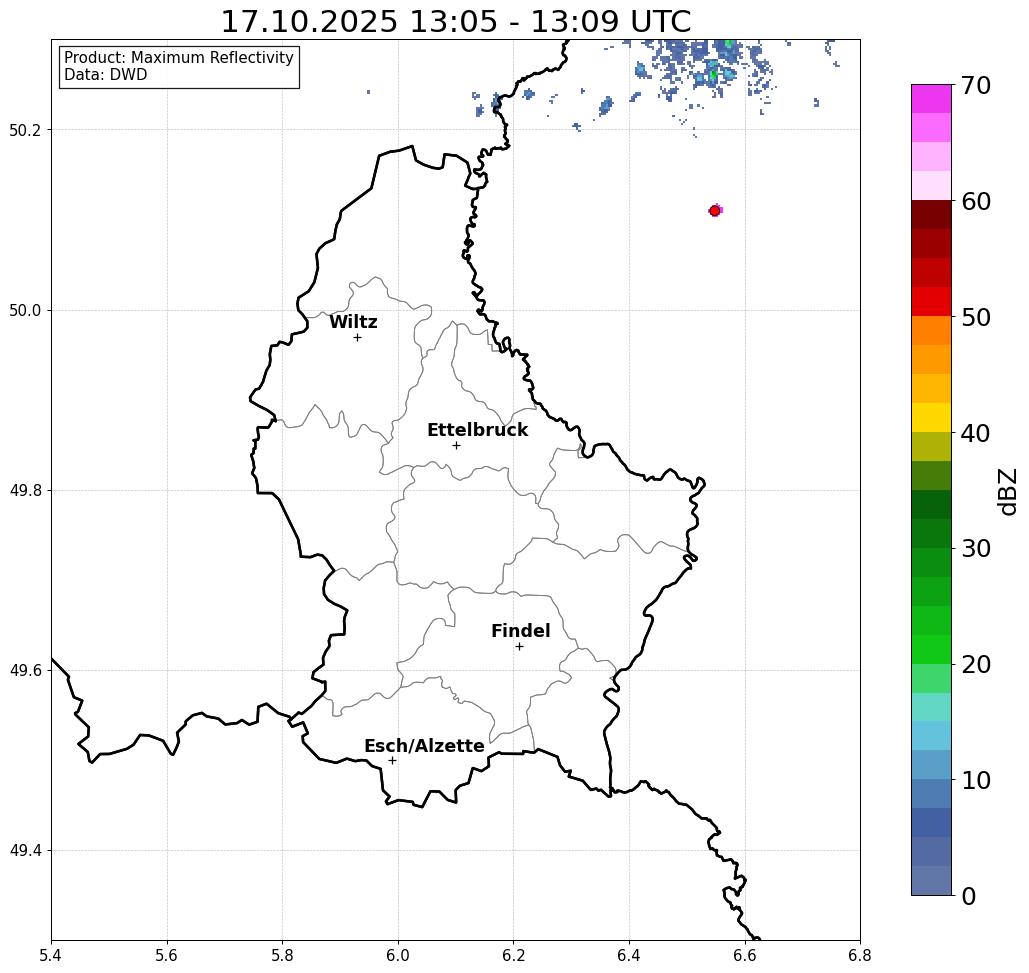Click the colorbar tick label 30
The width and height of the screenshot is (1029, 973).
976,549
